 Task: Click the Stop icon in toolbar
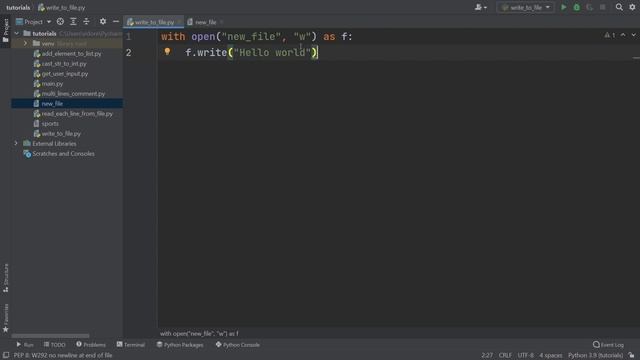[602, 7]
